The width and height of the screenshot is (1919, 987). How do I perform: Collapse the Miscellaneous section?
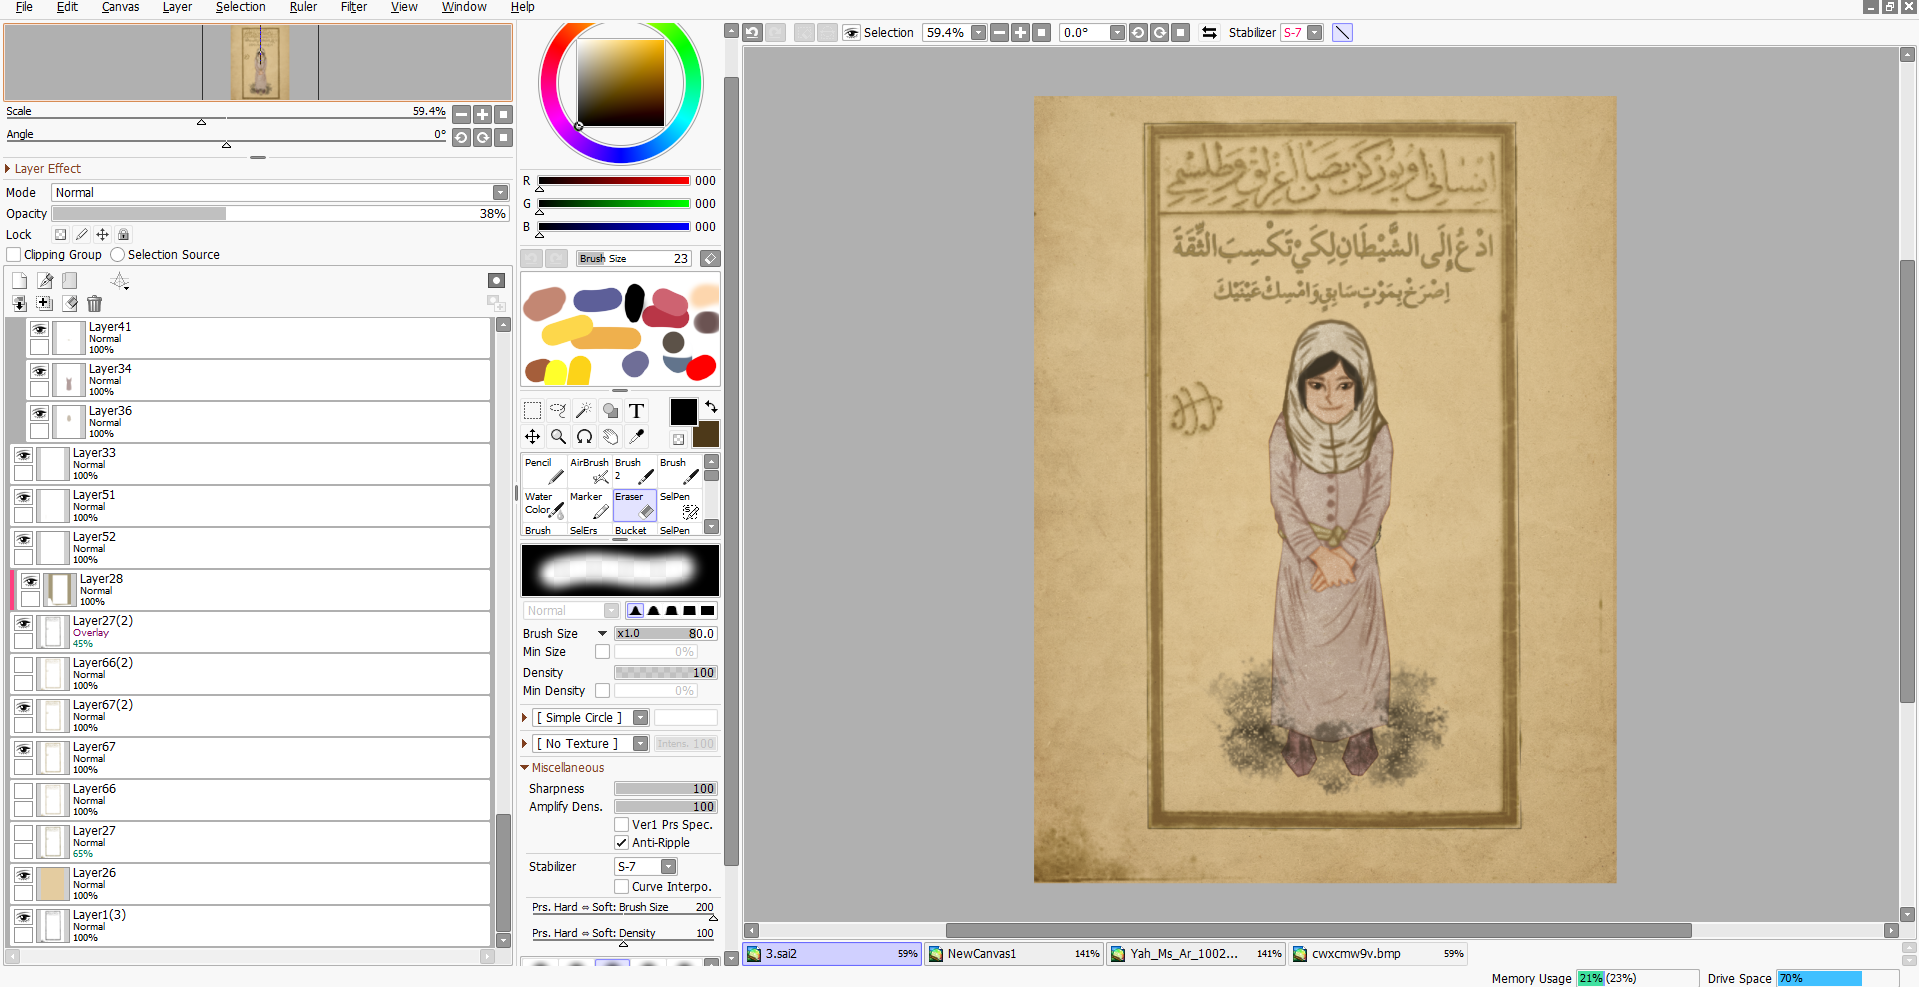tap(525, 768)
